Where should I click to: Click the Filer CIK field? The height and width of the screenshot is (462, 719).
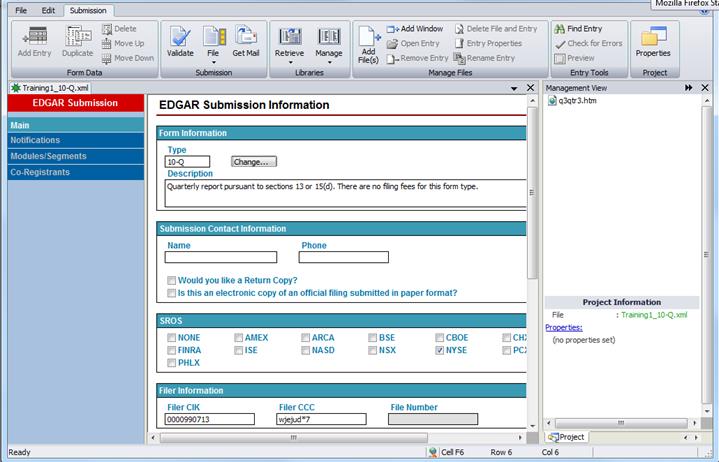click(x=210, y=419)
